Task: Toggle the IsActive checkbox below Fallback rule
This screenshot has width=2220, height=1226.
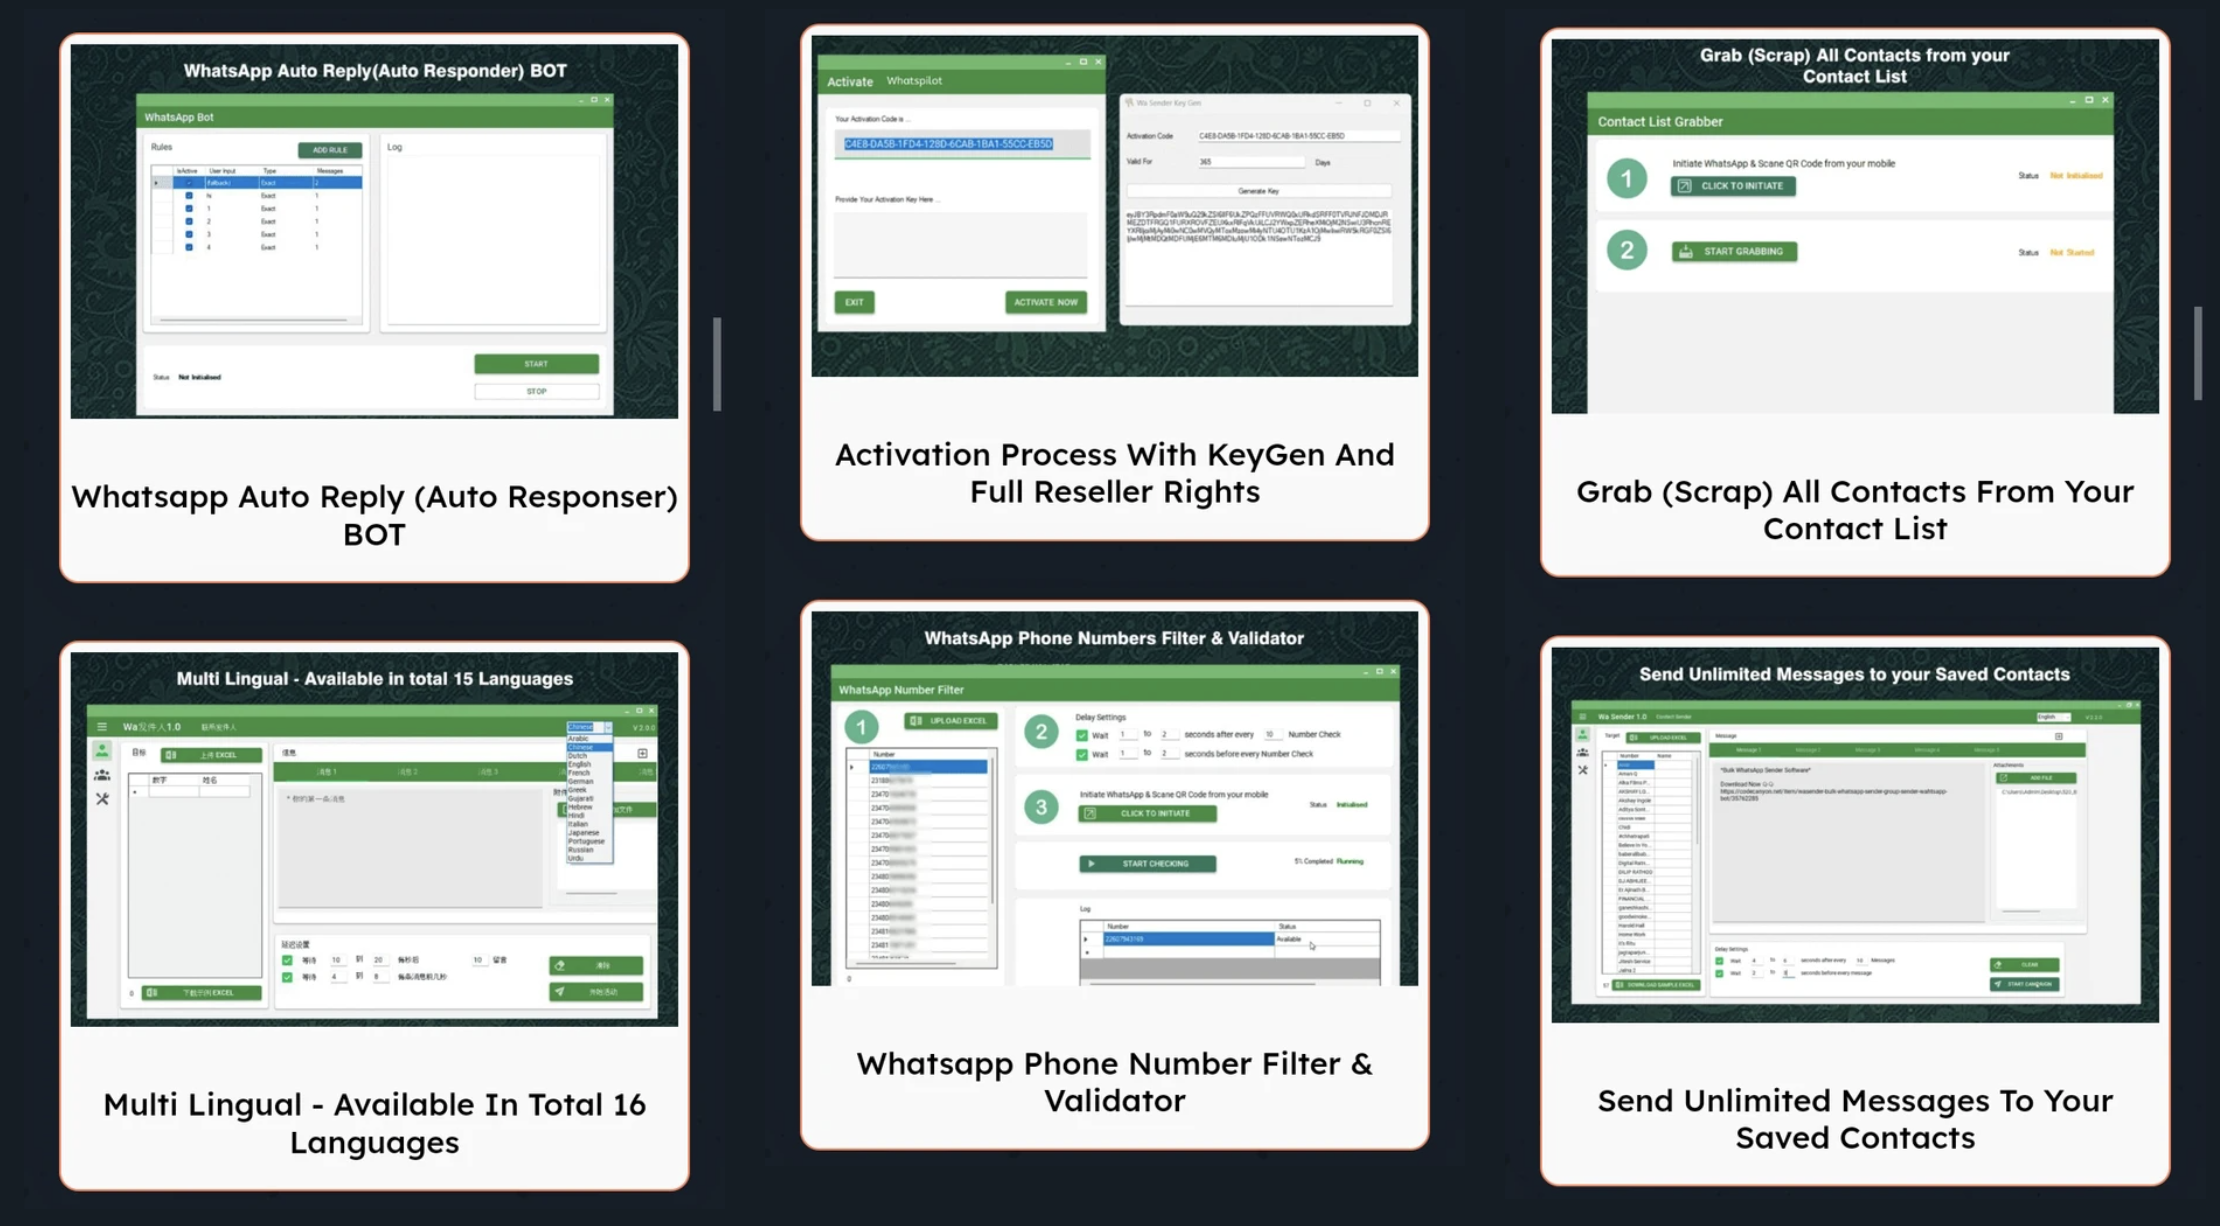Action: point(189,196)
